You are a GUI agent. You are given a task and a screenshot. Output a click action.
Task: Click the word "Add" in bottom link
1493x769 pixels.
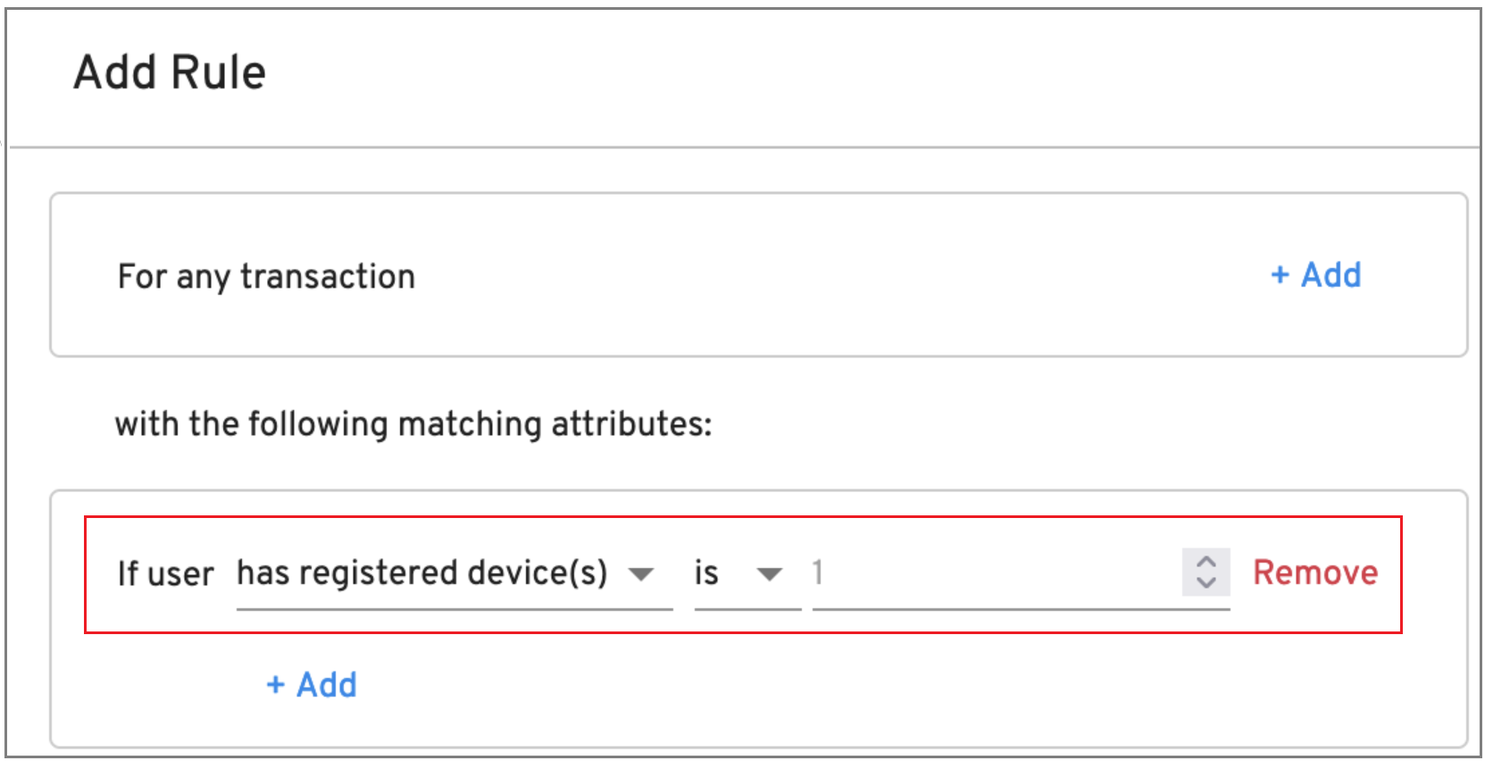(327, 685)
